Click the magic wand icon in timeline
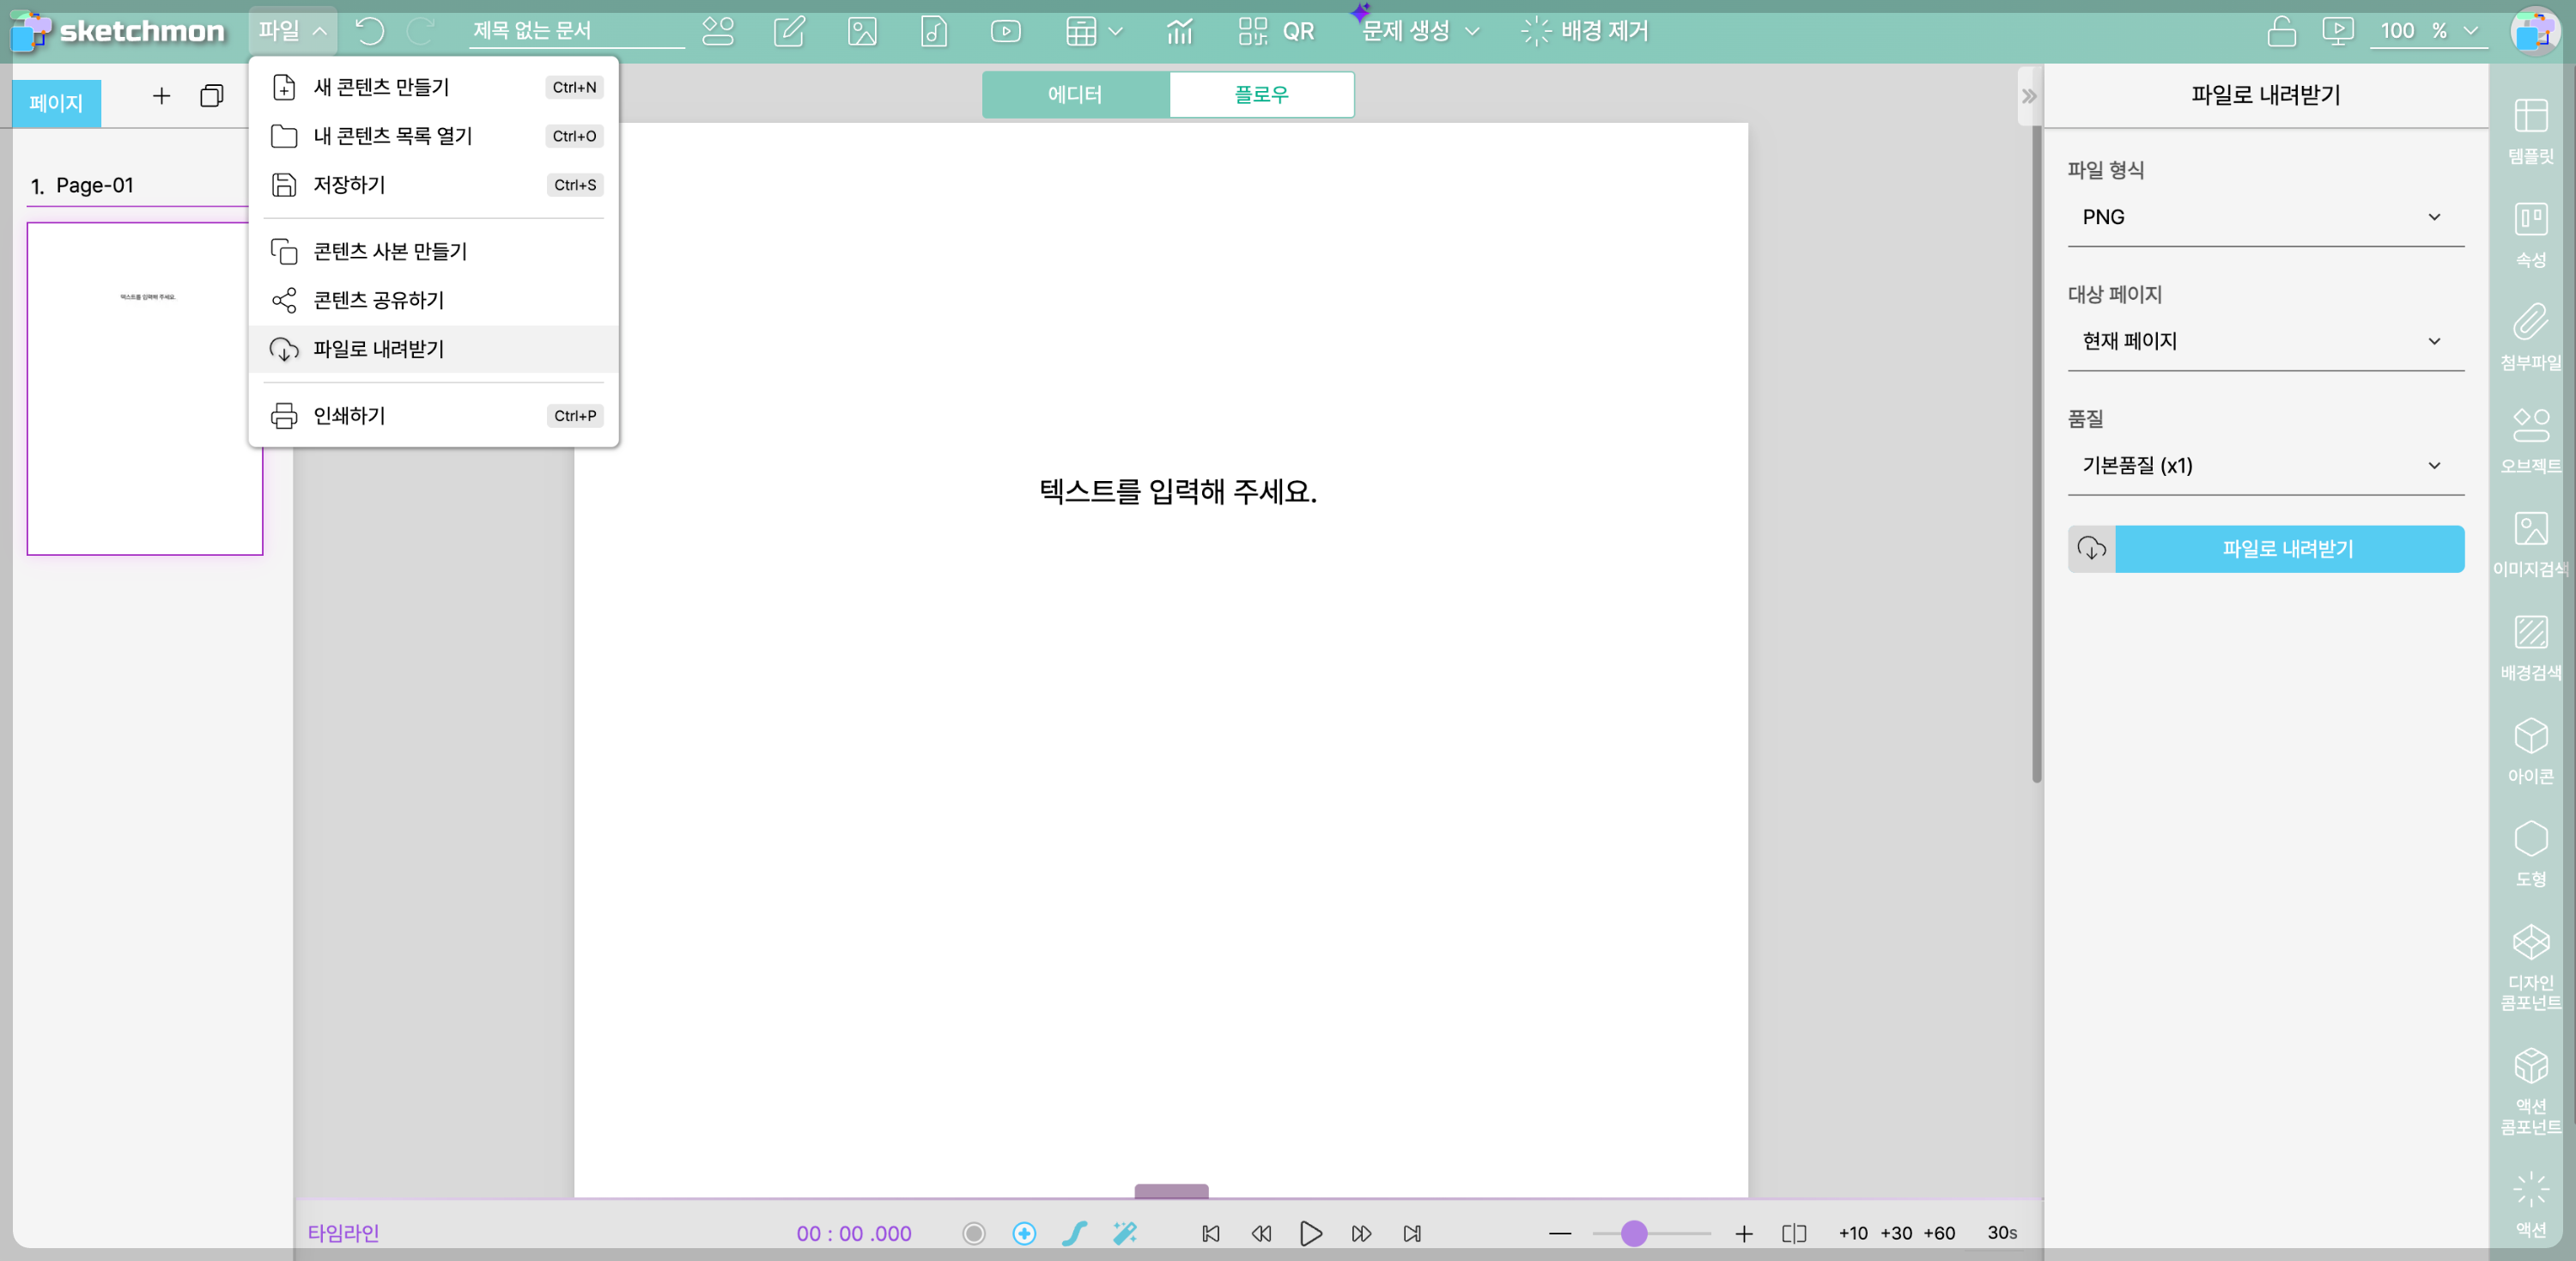This screenshot has height=1261, width=2576. click(x=1125, y=1233)
